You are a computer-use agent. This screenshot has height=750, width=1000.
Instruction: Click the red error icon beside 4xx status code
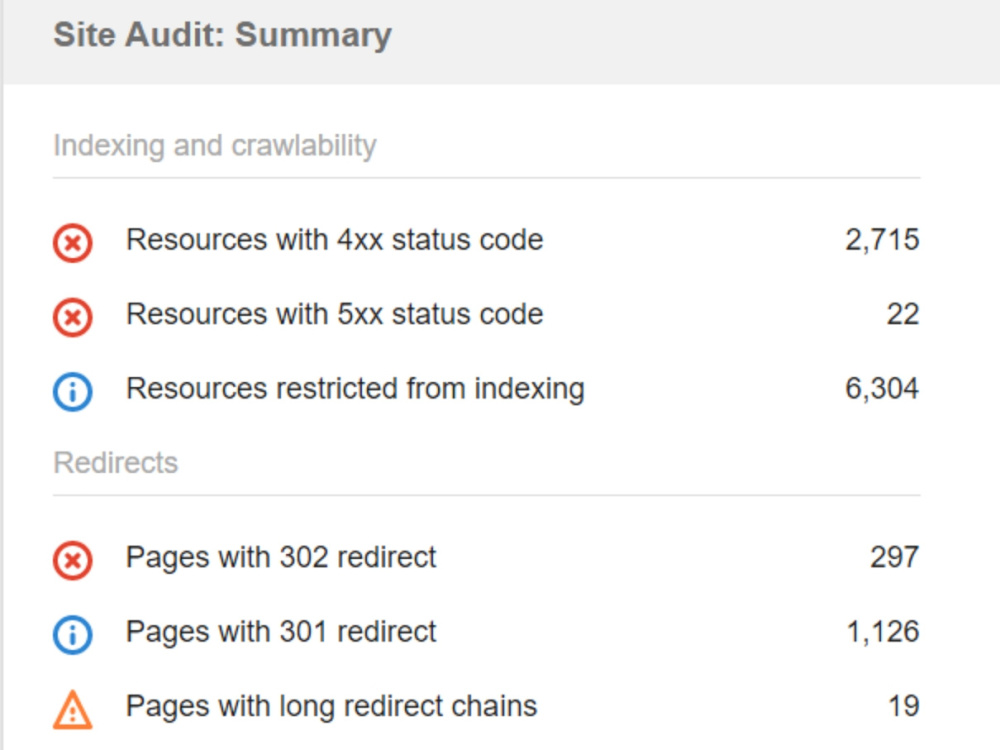(x=73, y=243)
